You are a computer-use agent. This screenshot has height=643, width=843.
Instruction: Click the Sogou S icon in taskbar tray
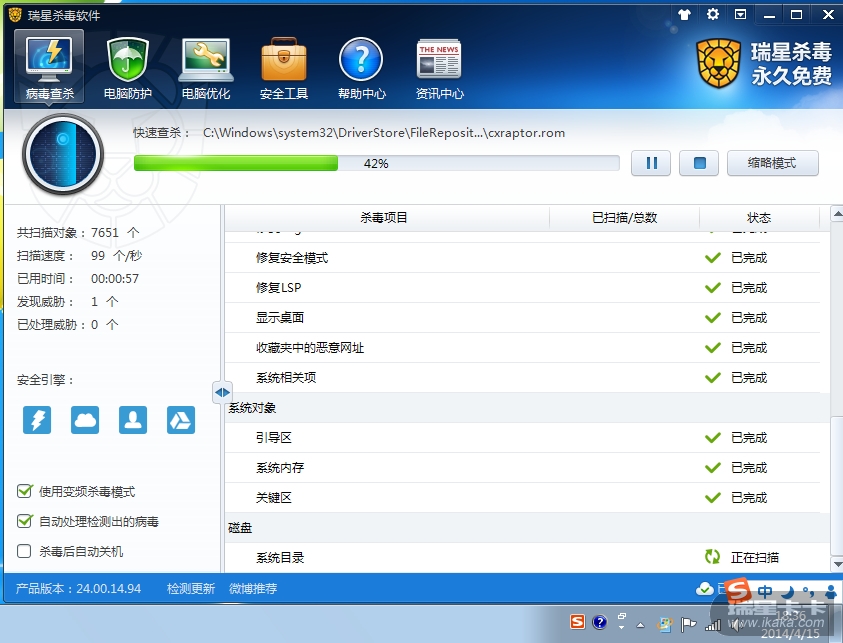click(x=577, y=623)
